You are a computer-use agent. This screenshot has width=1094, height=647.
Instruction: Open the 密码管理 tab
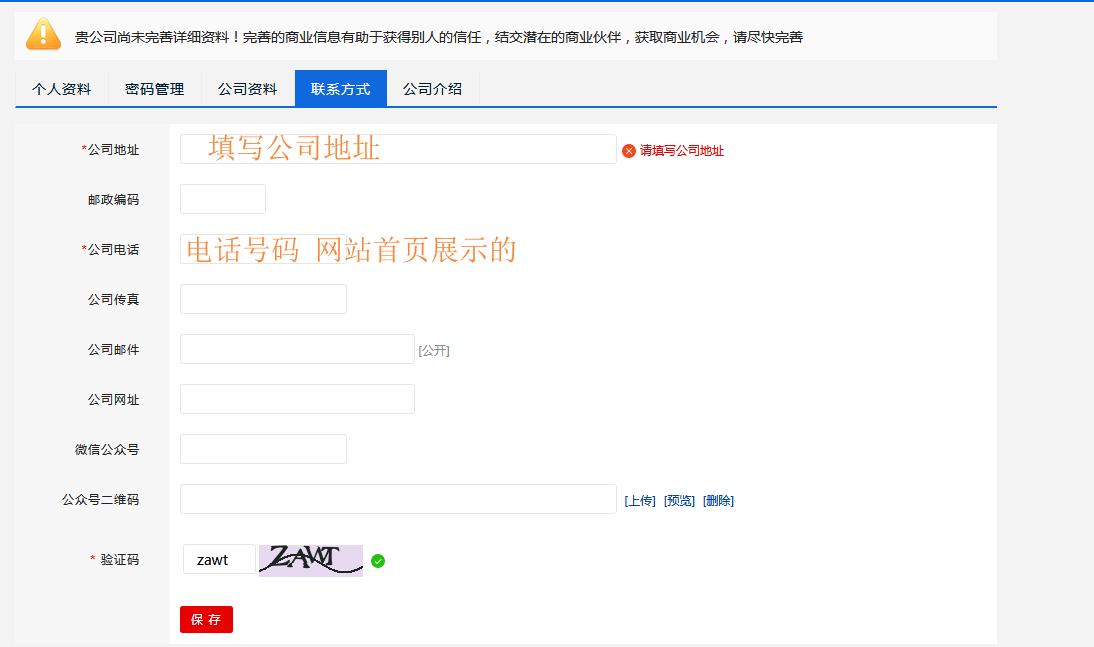click(152, 88)
